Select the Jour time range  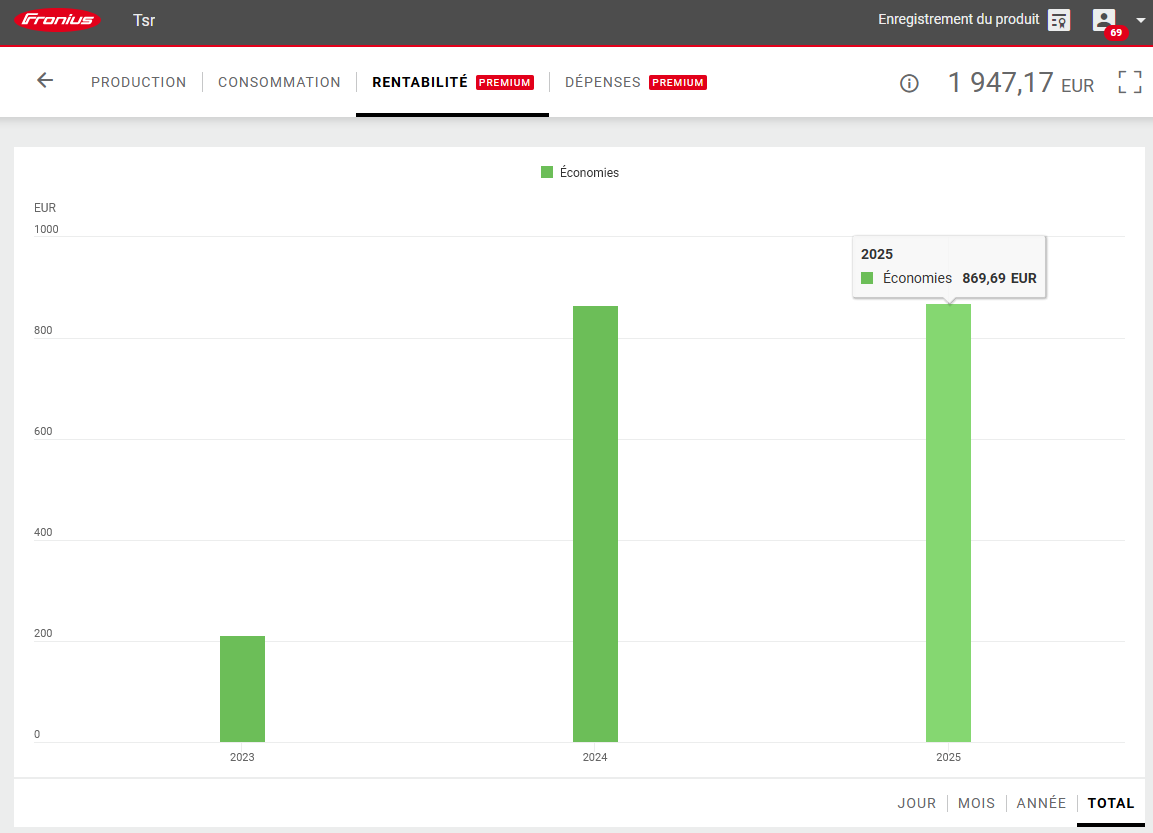coord(916,803)
